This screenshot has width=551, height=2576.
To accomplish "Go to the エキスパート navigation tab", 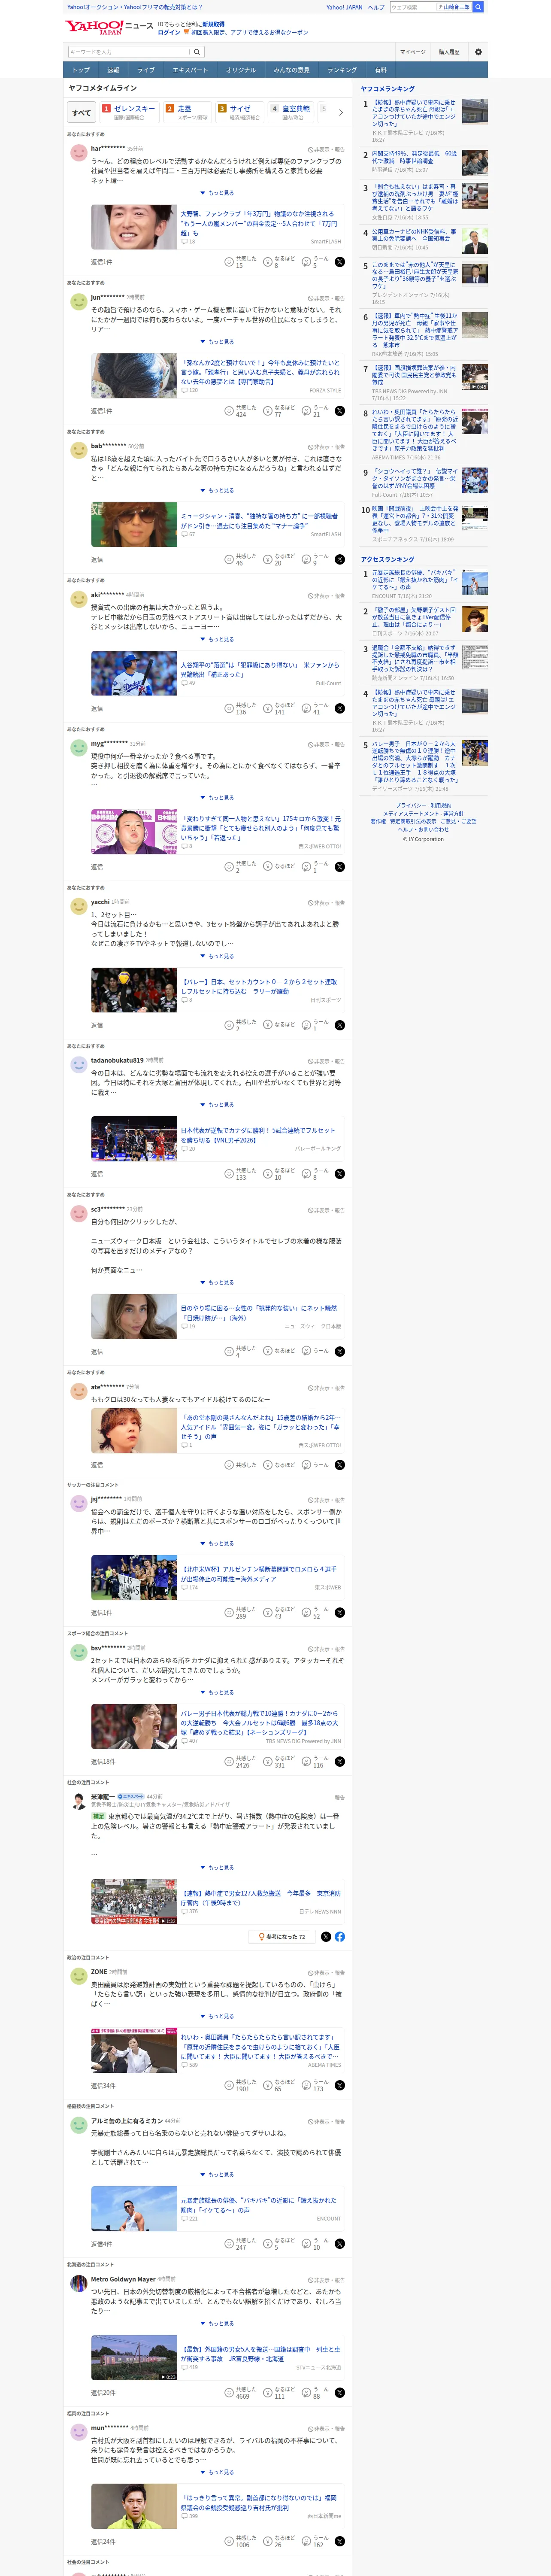I will click(190, 70).
